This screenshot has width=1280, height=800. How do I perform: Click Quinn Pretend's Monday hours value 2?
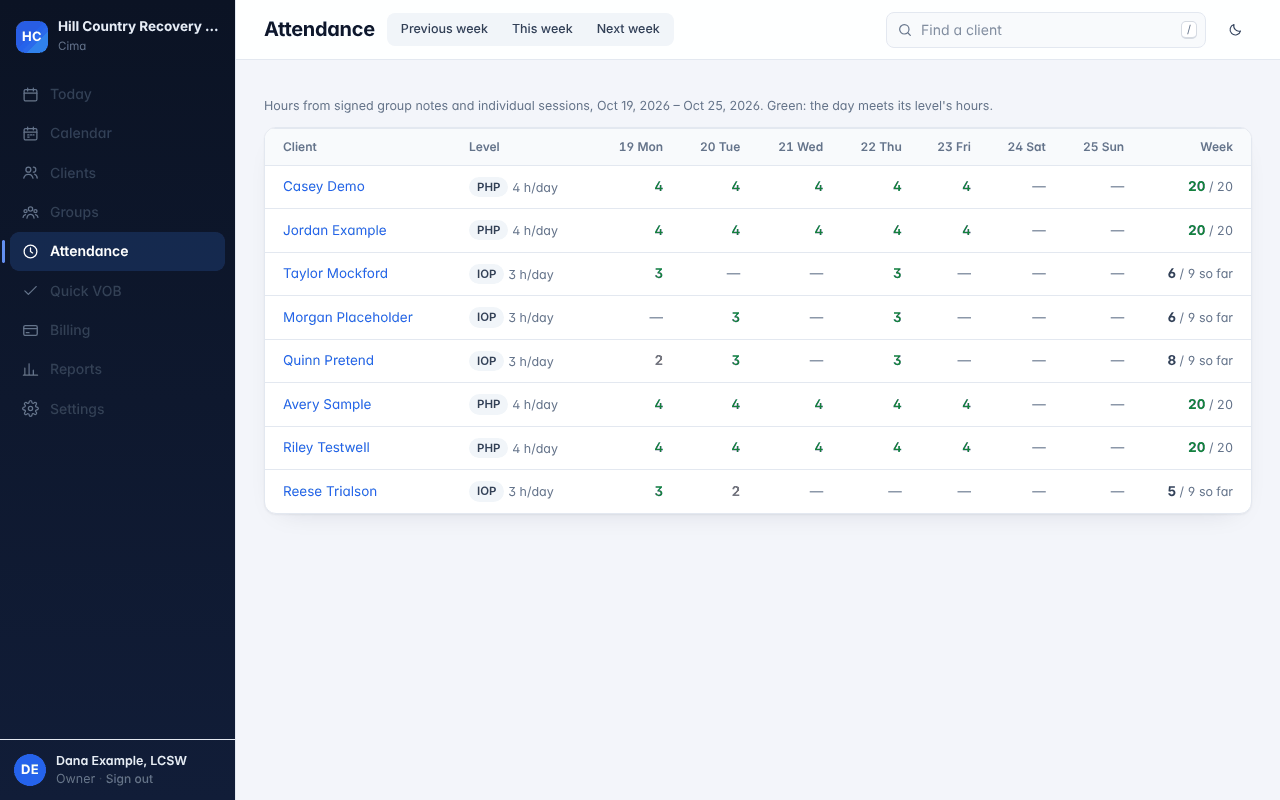[658, 360]
